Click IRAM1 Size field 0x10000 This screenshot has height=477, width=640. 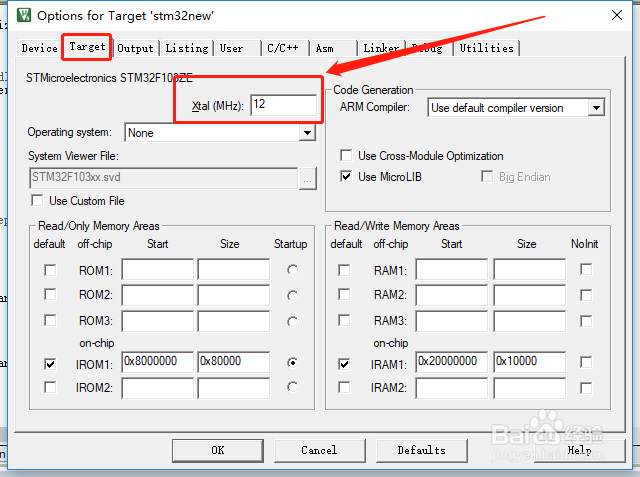[529, 362]
